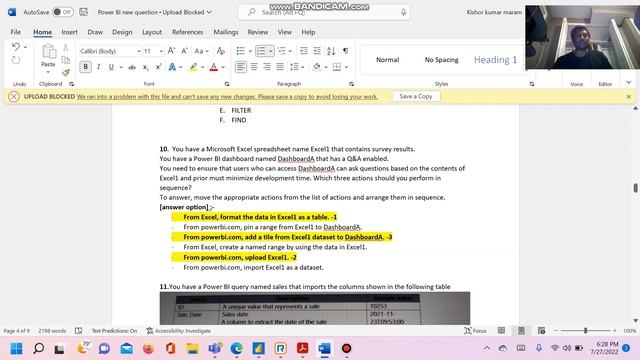This screenshot has height=360, width=640.
Task: Open the font color dropdown arrow
Action: [x=223, y=67]
